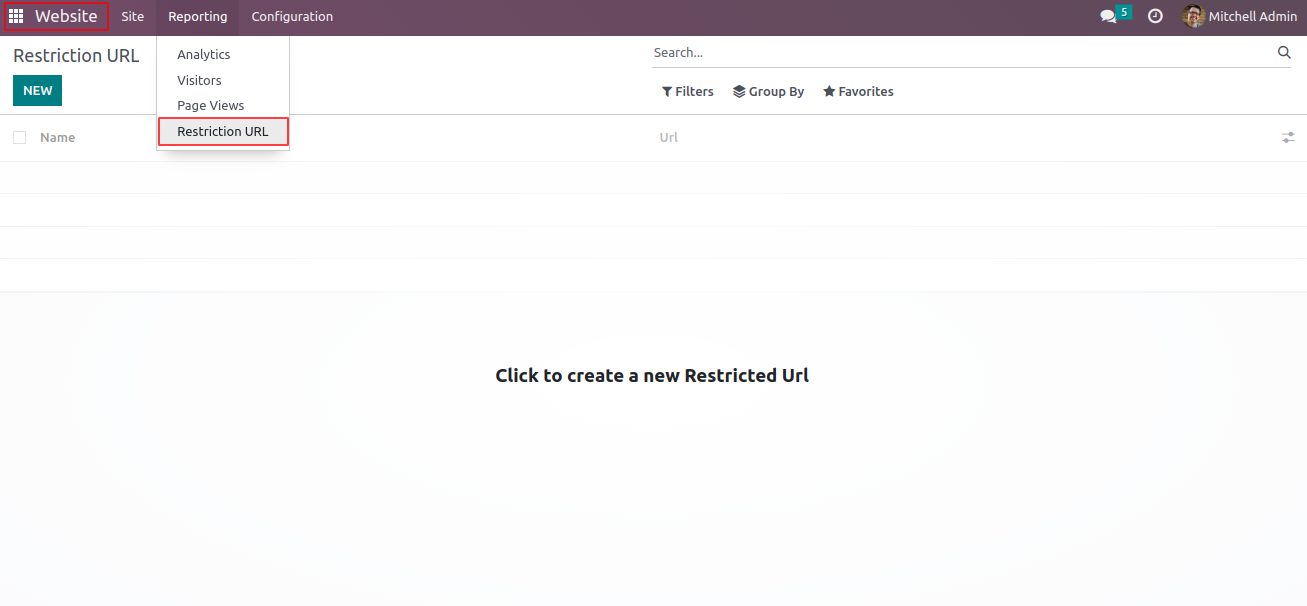1307x606 pixels.
Task: Click Mitchell Admin avatar
Action: 1193,17
